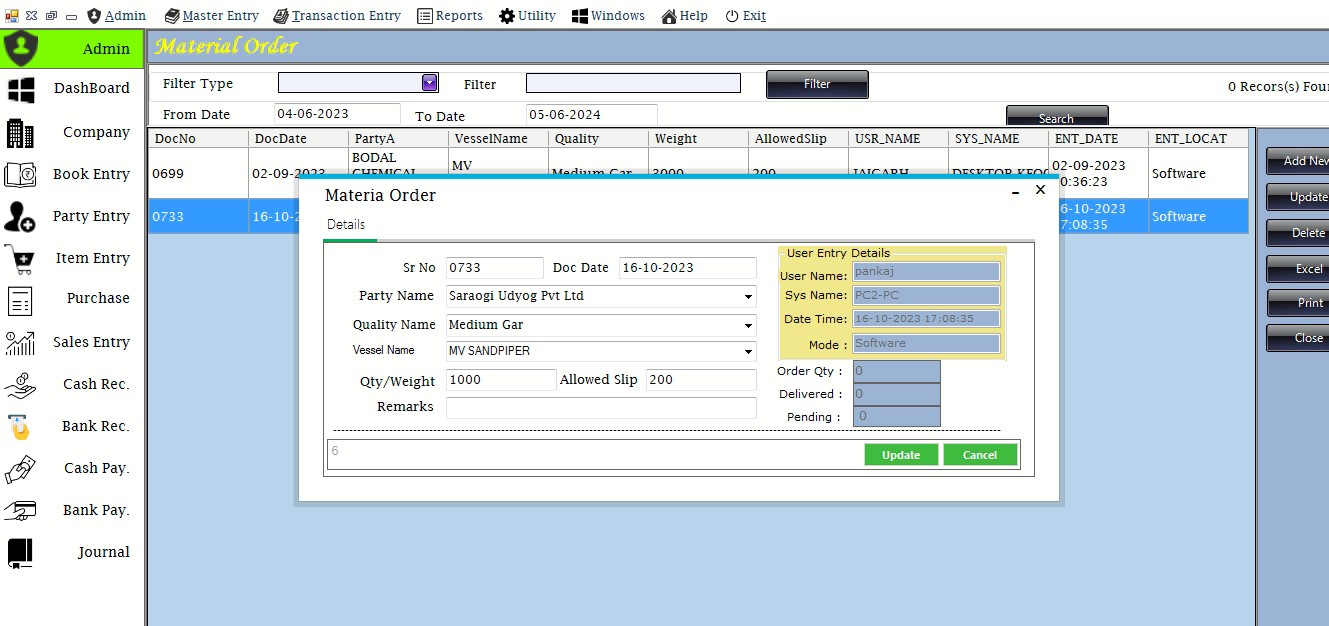Click the Dashboard windows icon in sidebar
Viewport: 1329px width, 626px height.
21,89
